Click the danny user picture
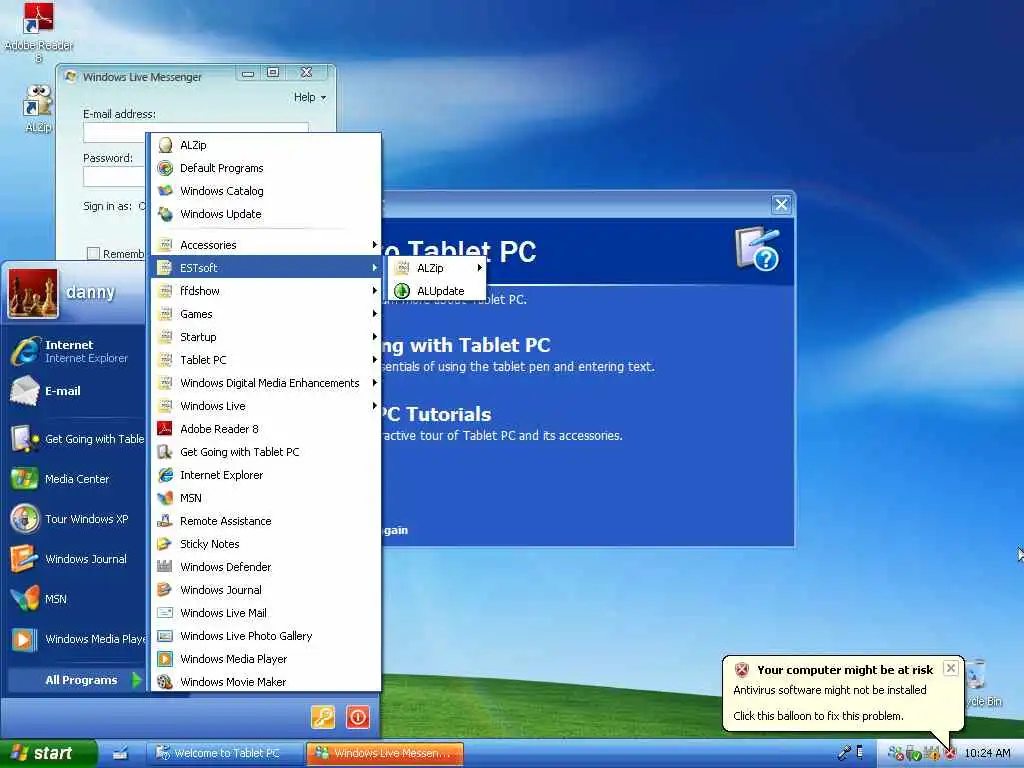1024x768 pixels. [x=33, y=293]
